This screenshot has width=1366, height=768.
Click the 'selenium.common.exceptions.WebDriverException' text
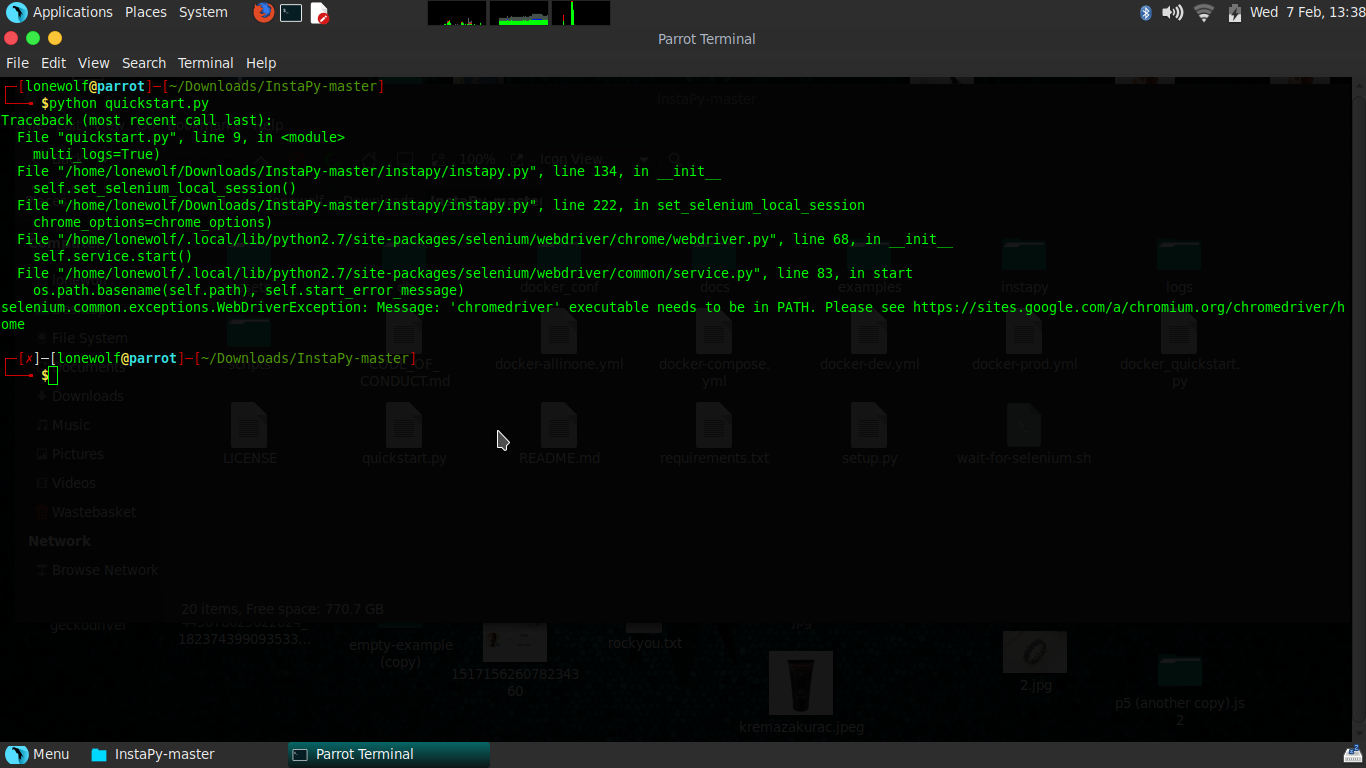pyautogui.click(x=185, y=307)
